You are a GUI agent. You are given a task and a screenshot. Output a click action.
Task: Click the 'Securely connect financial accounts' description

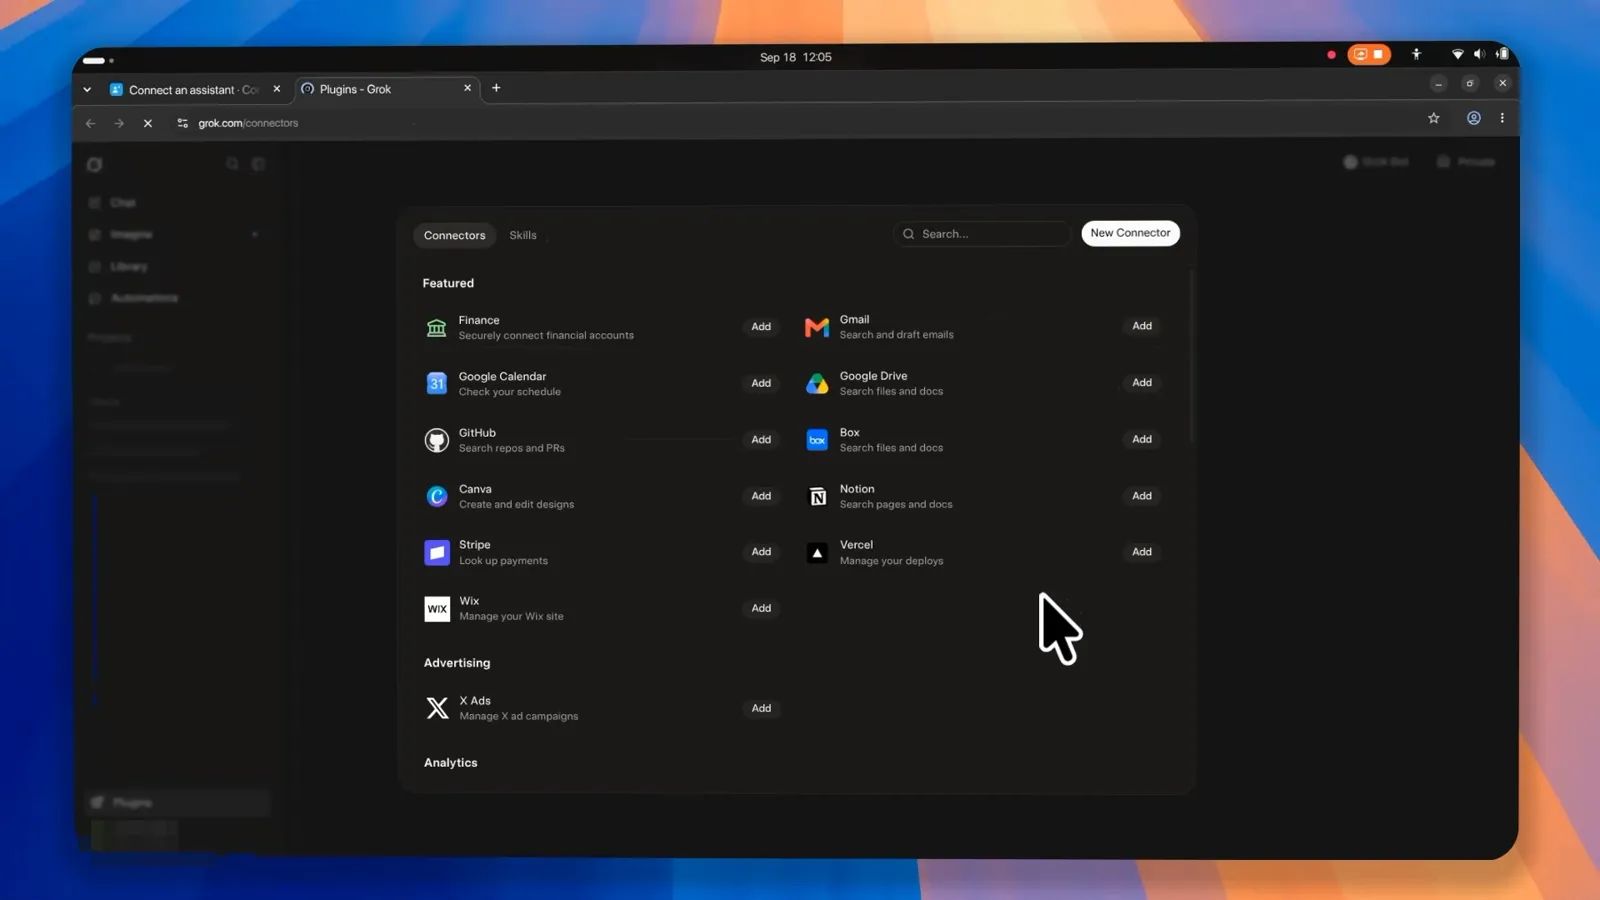546,336
